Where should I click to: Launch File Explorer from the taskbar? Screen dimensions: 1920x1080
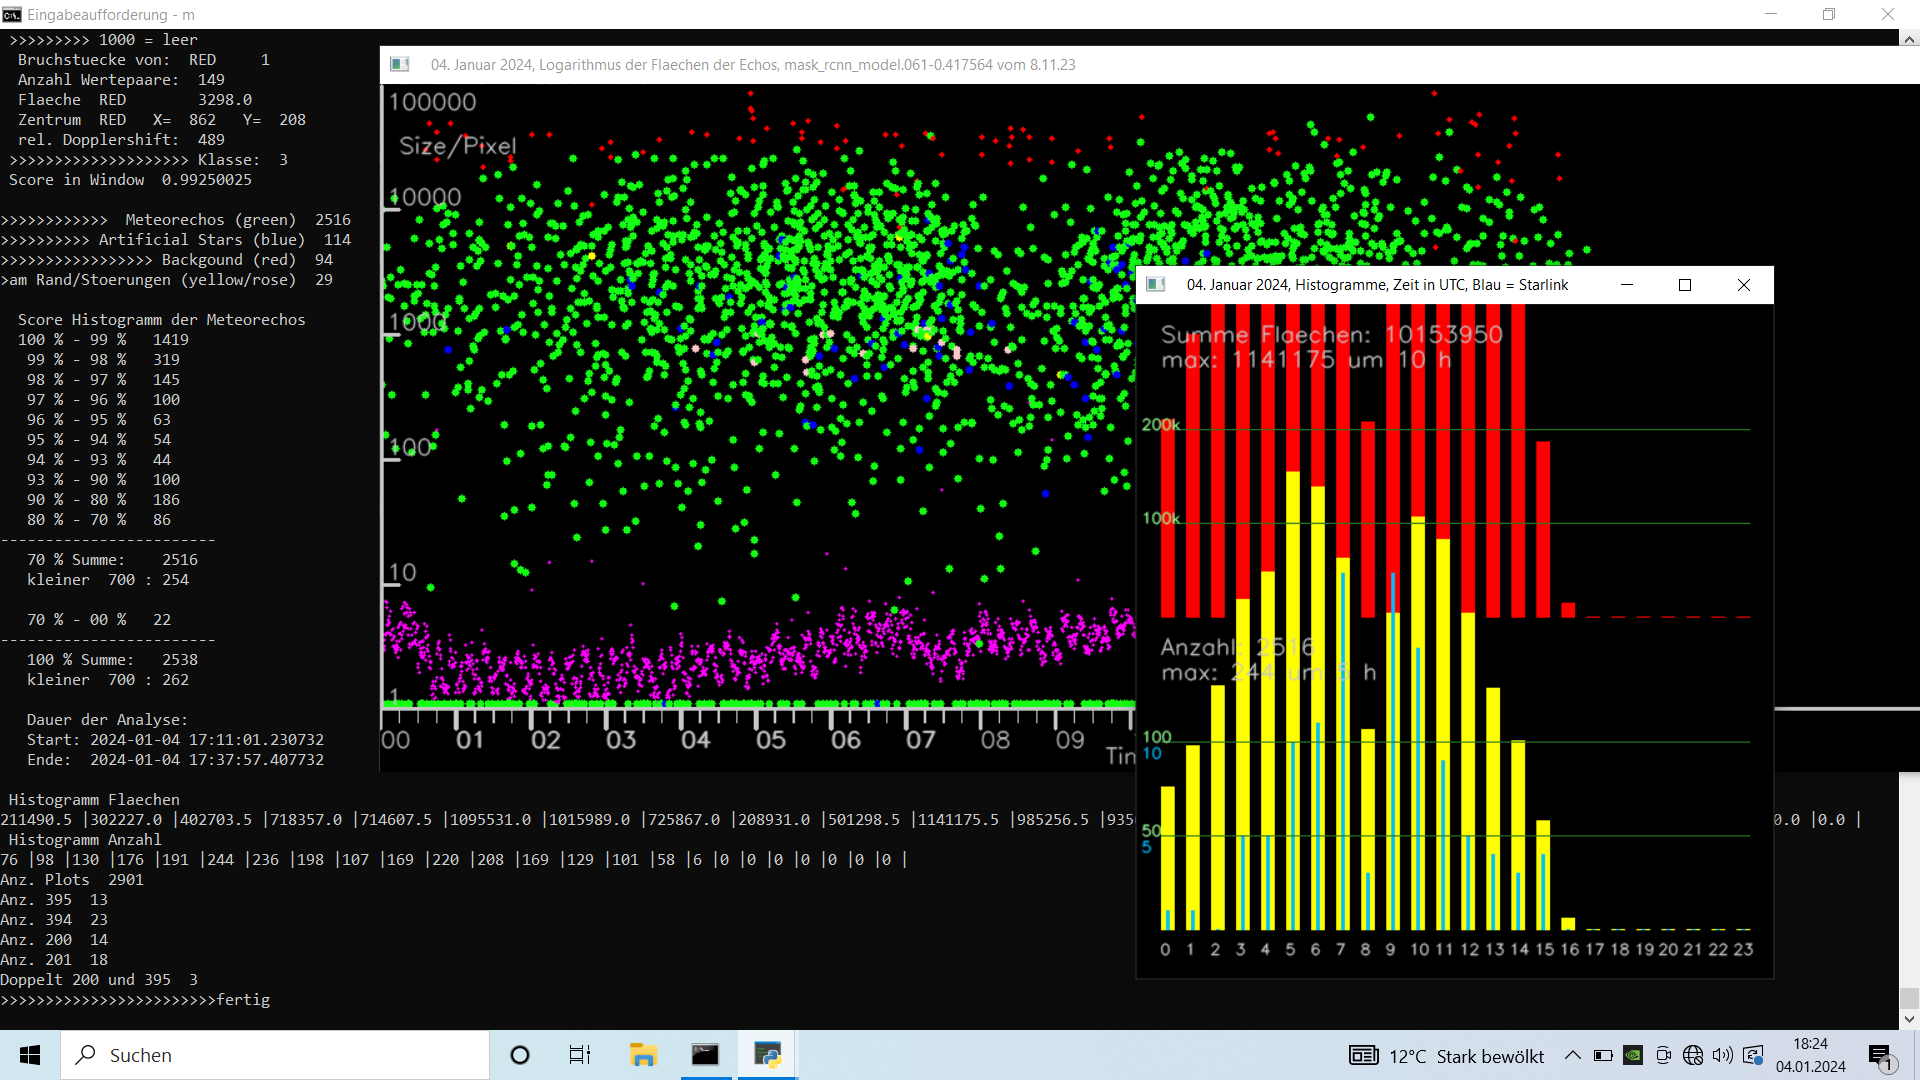pyautogui.click(x=642, y=1055)
